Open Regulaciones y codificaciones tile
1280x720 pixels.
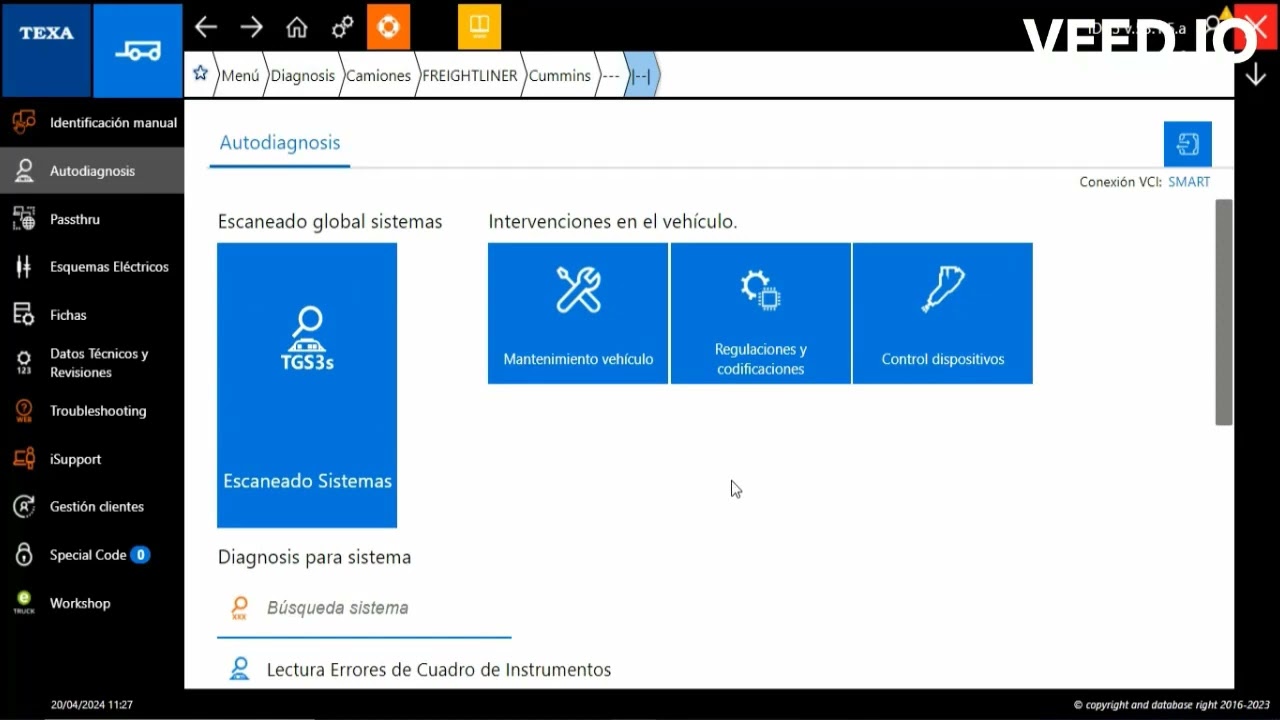tap(760, 313)
